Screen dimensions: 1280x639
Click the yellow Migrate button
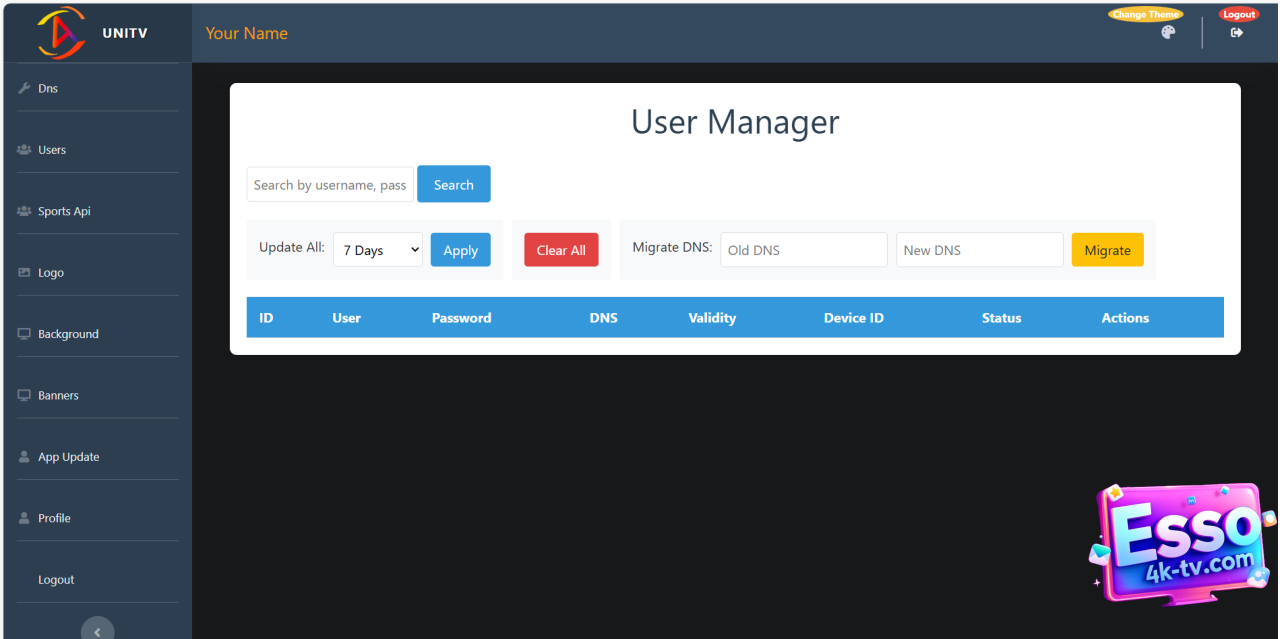(1107, 250)
